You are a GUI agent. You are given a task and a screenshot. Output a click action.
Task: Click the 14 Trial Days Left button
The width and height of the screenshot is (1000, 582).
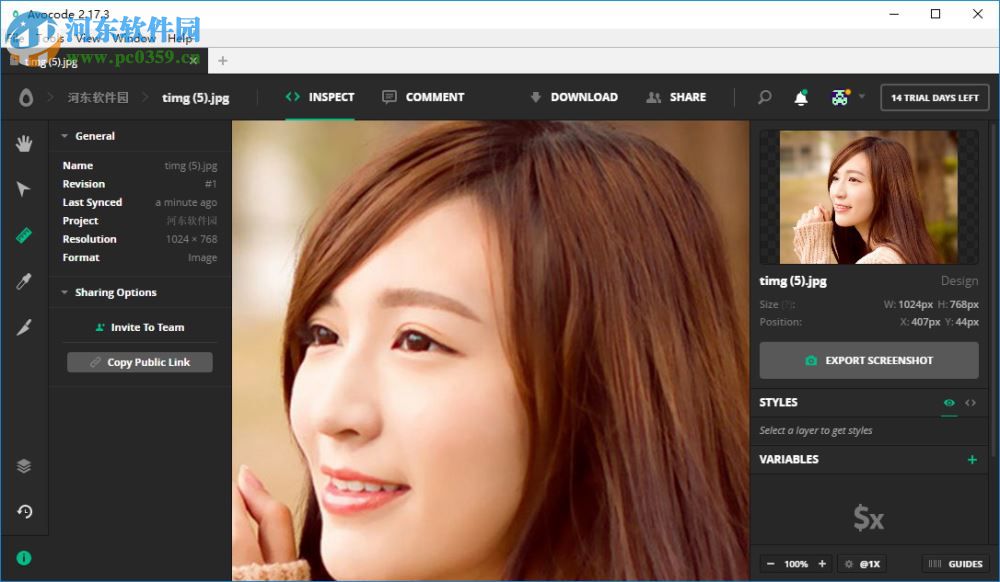click(934, 98)
